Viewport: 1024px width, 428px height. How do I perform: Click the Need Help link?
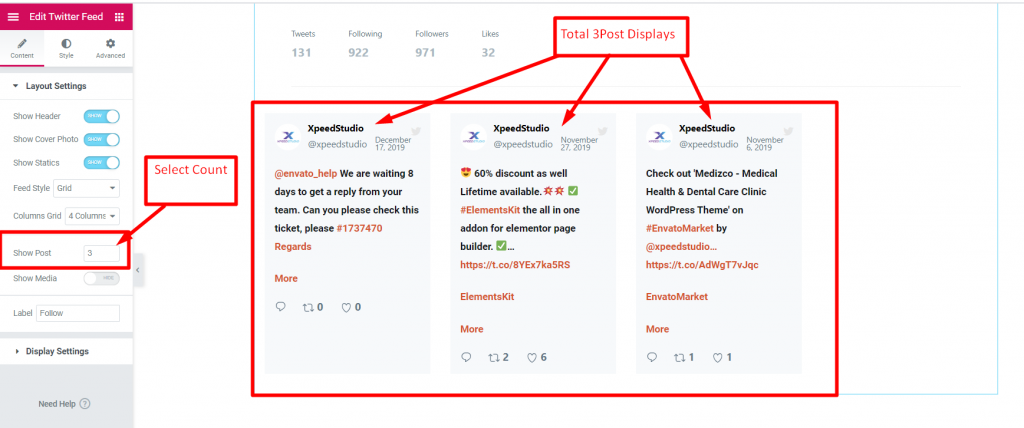[x=57, y=404]
